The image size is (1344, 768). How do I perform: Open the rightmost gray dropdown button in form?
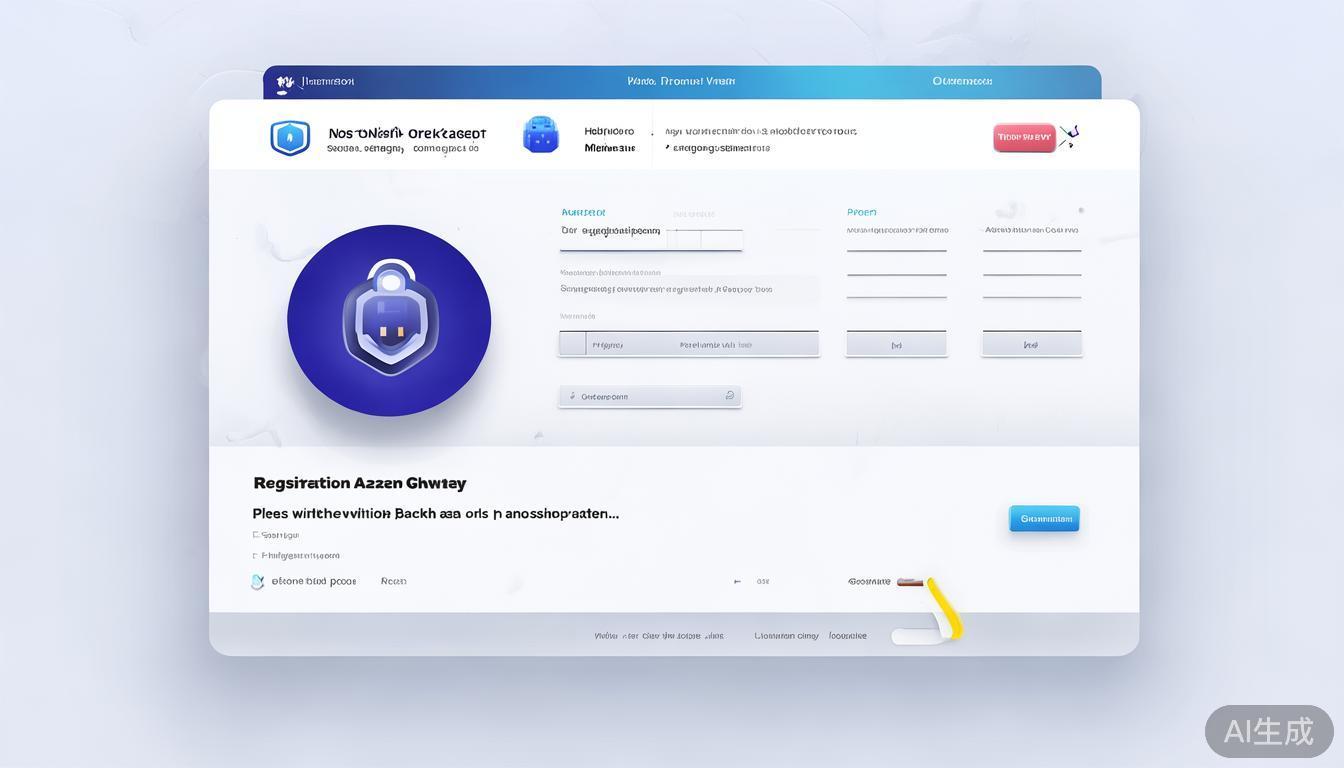tap(1031, 344)
